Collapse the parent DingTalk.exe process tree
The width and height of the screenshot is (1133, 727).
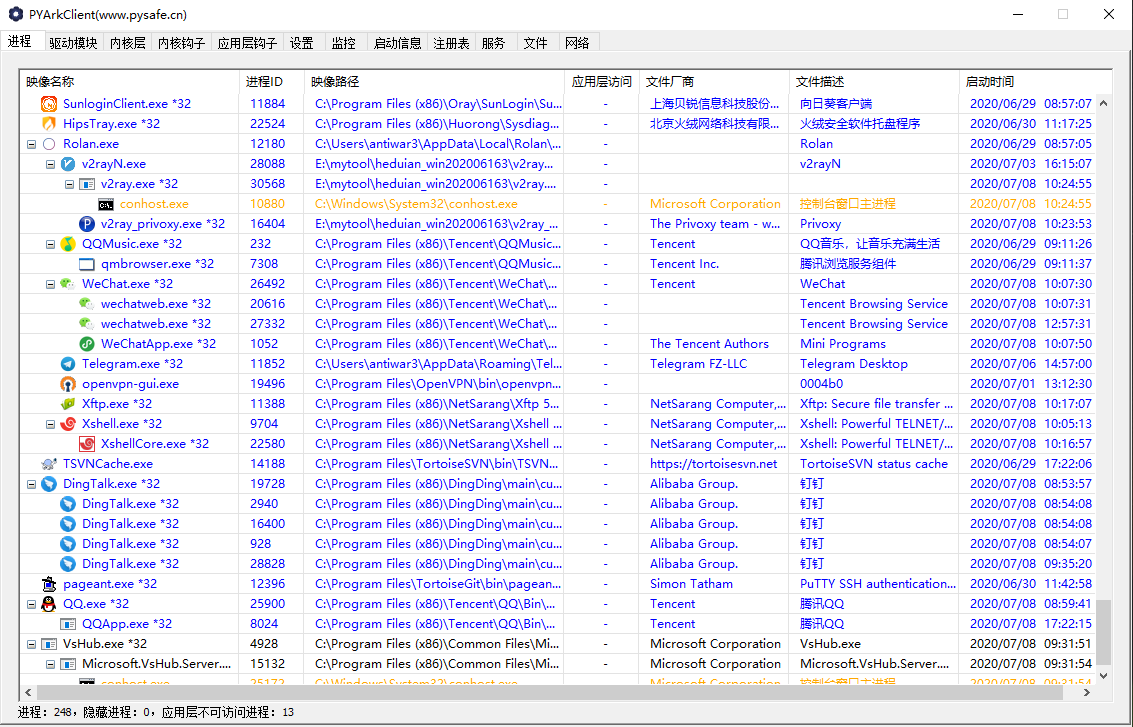click(31, 484)
